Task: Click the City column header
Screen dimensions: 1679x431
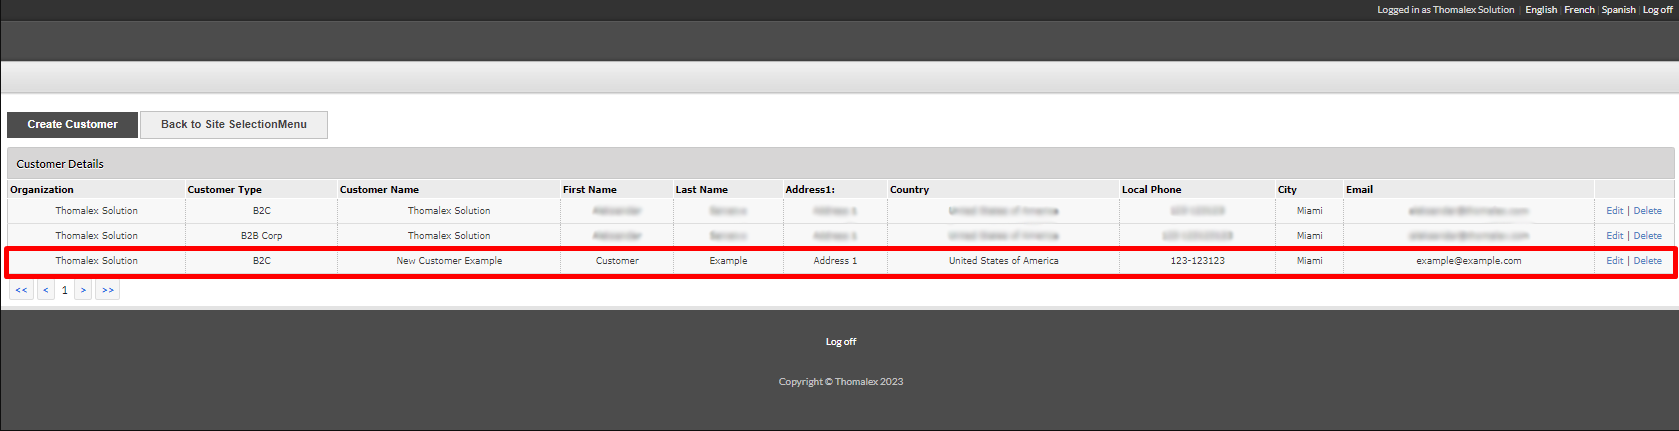Action: coord(1287,189)
